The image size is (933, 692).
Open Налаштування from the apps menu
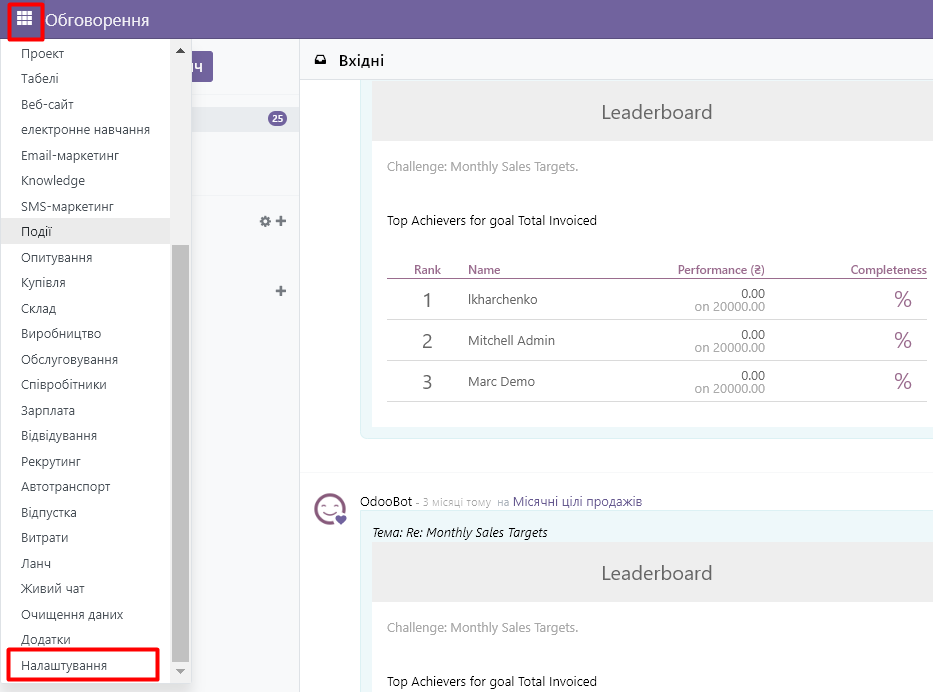point(64,665)
